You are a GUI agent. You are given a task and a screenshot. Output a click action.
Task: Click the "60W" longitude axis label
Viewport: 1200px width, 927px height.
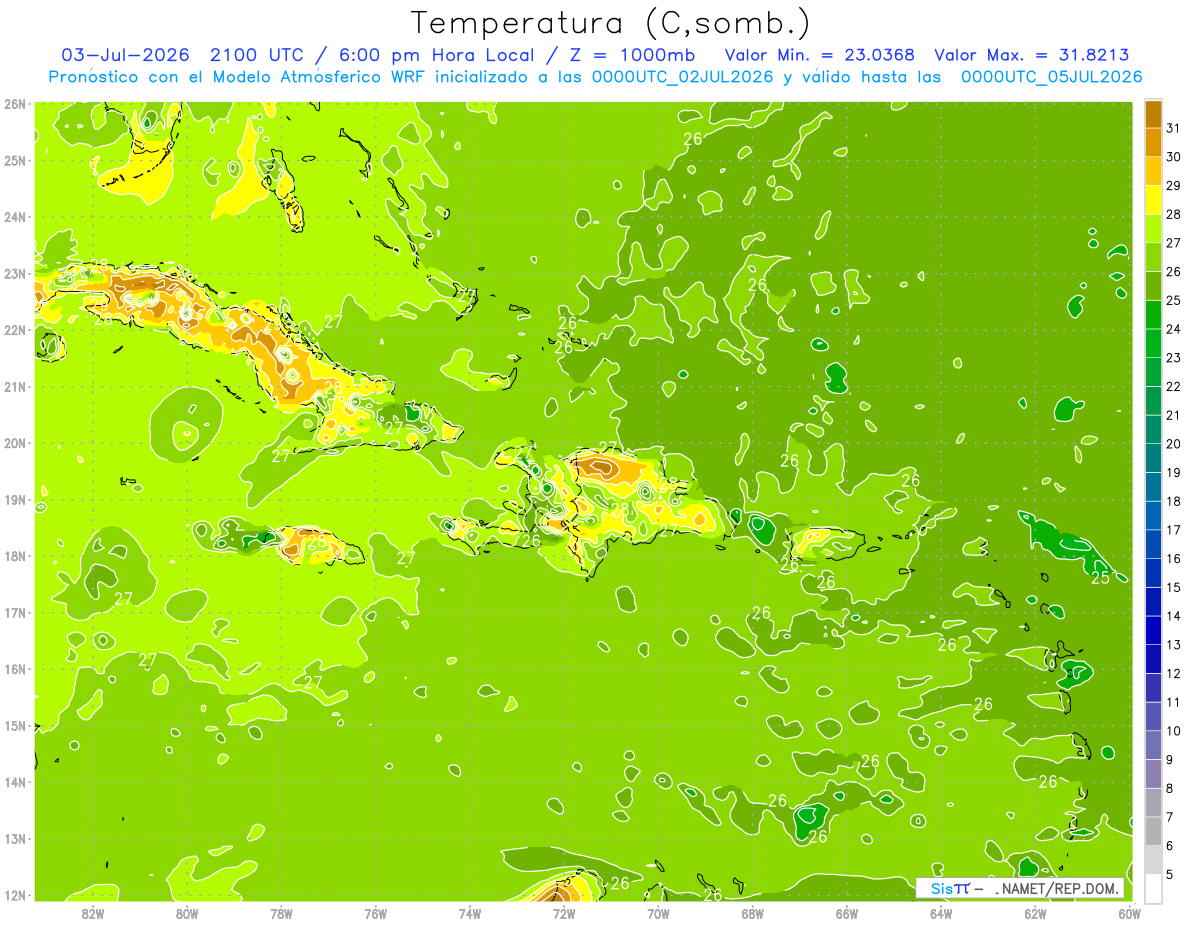pyautogui.click(x=1129, y=913)
